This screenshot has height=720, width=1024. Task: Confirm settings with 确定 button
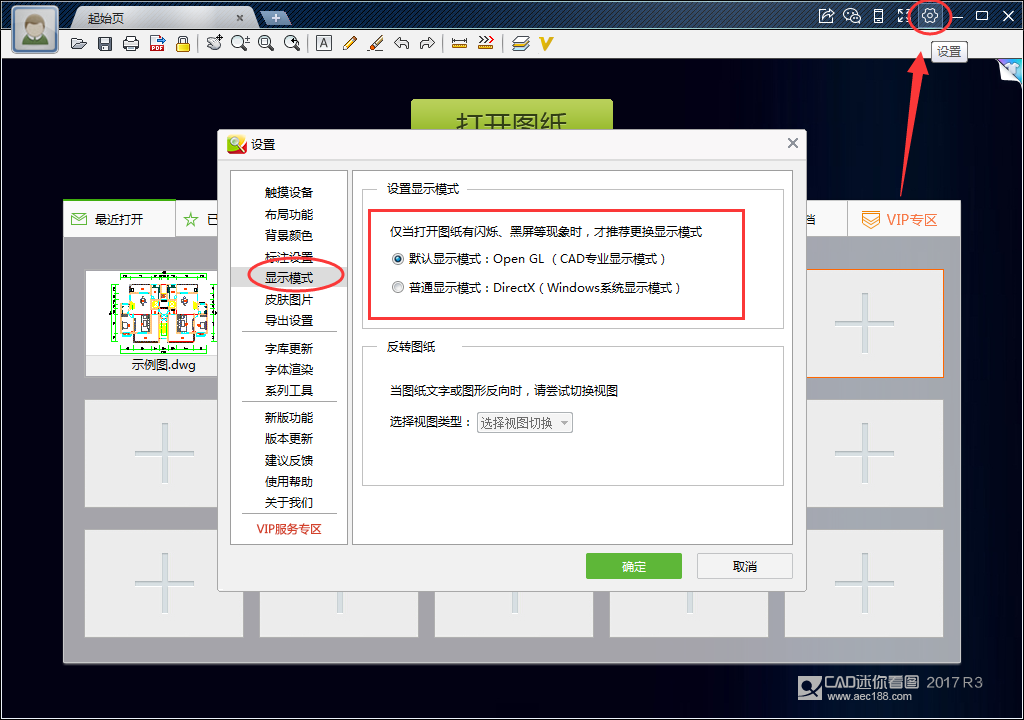(633, 565)
